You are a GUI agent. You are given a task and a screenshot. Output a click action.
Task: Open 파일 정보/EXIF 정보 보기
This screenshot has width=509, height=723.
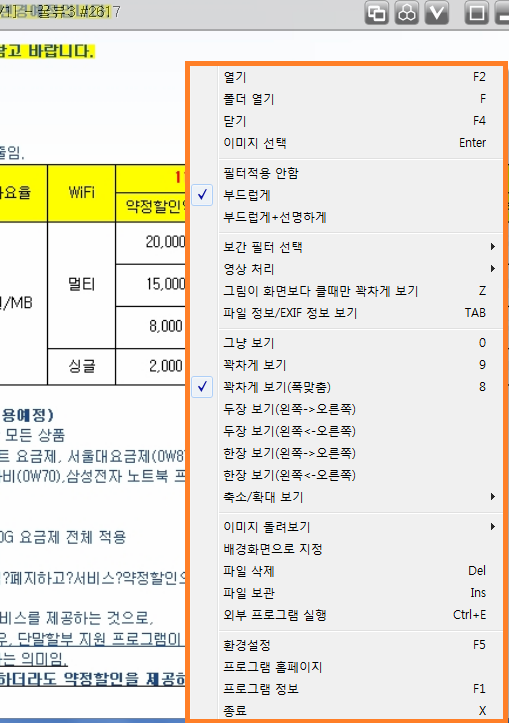coord(361,313)
